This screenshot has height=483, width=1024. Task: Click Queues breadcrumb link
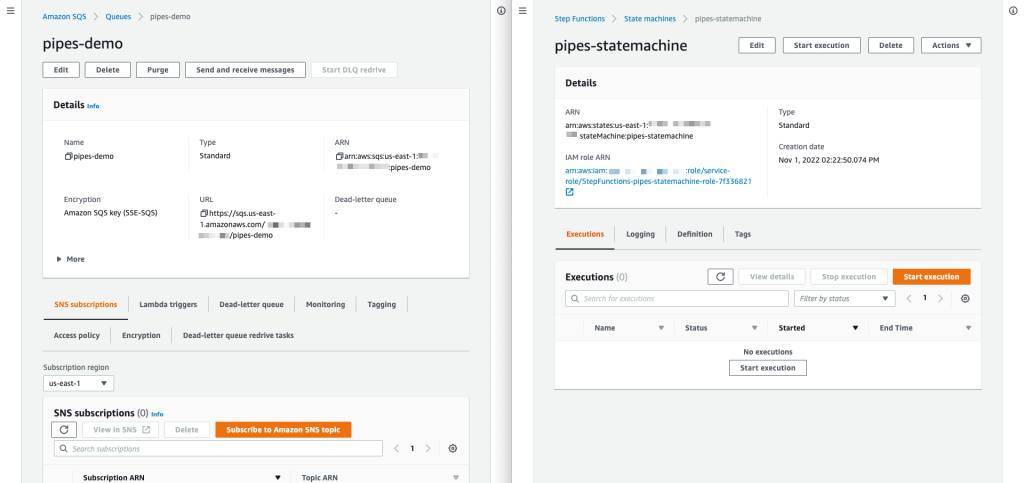click(x=118, y=16)
